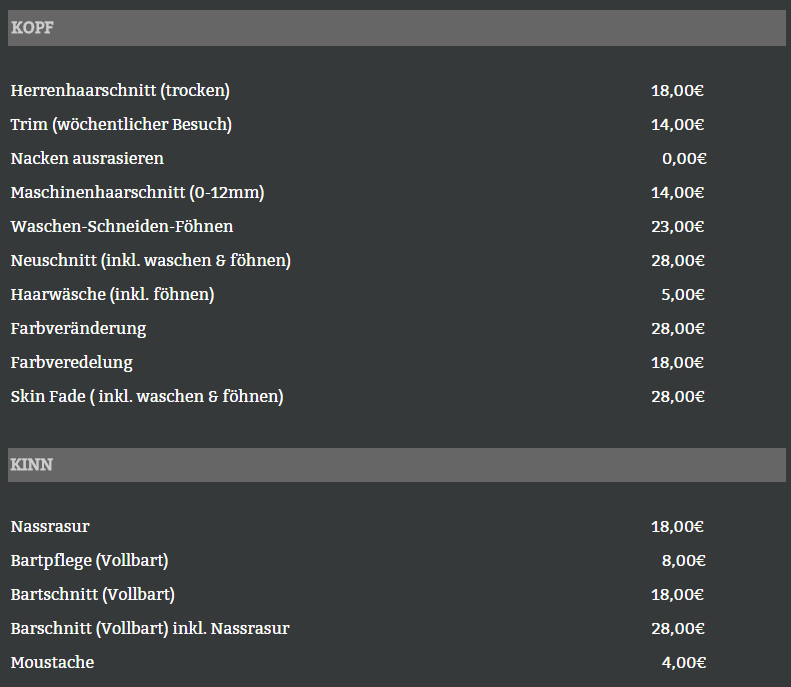
Task: Click Bartpflege (Vollbart) label
Action: (89, 561)
